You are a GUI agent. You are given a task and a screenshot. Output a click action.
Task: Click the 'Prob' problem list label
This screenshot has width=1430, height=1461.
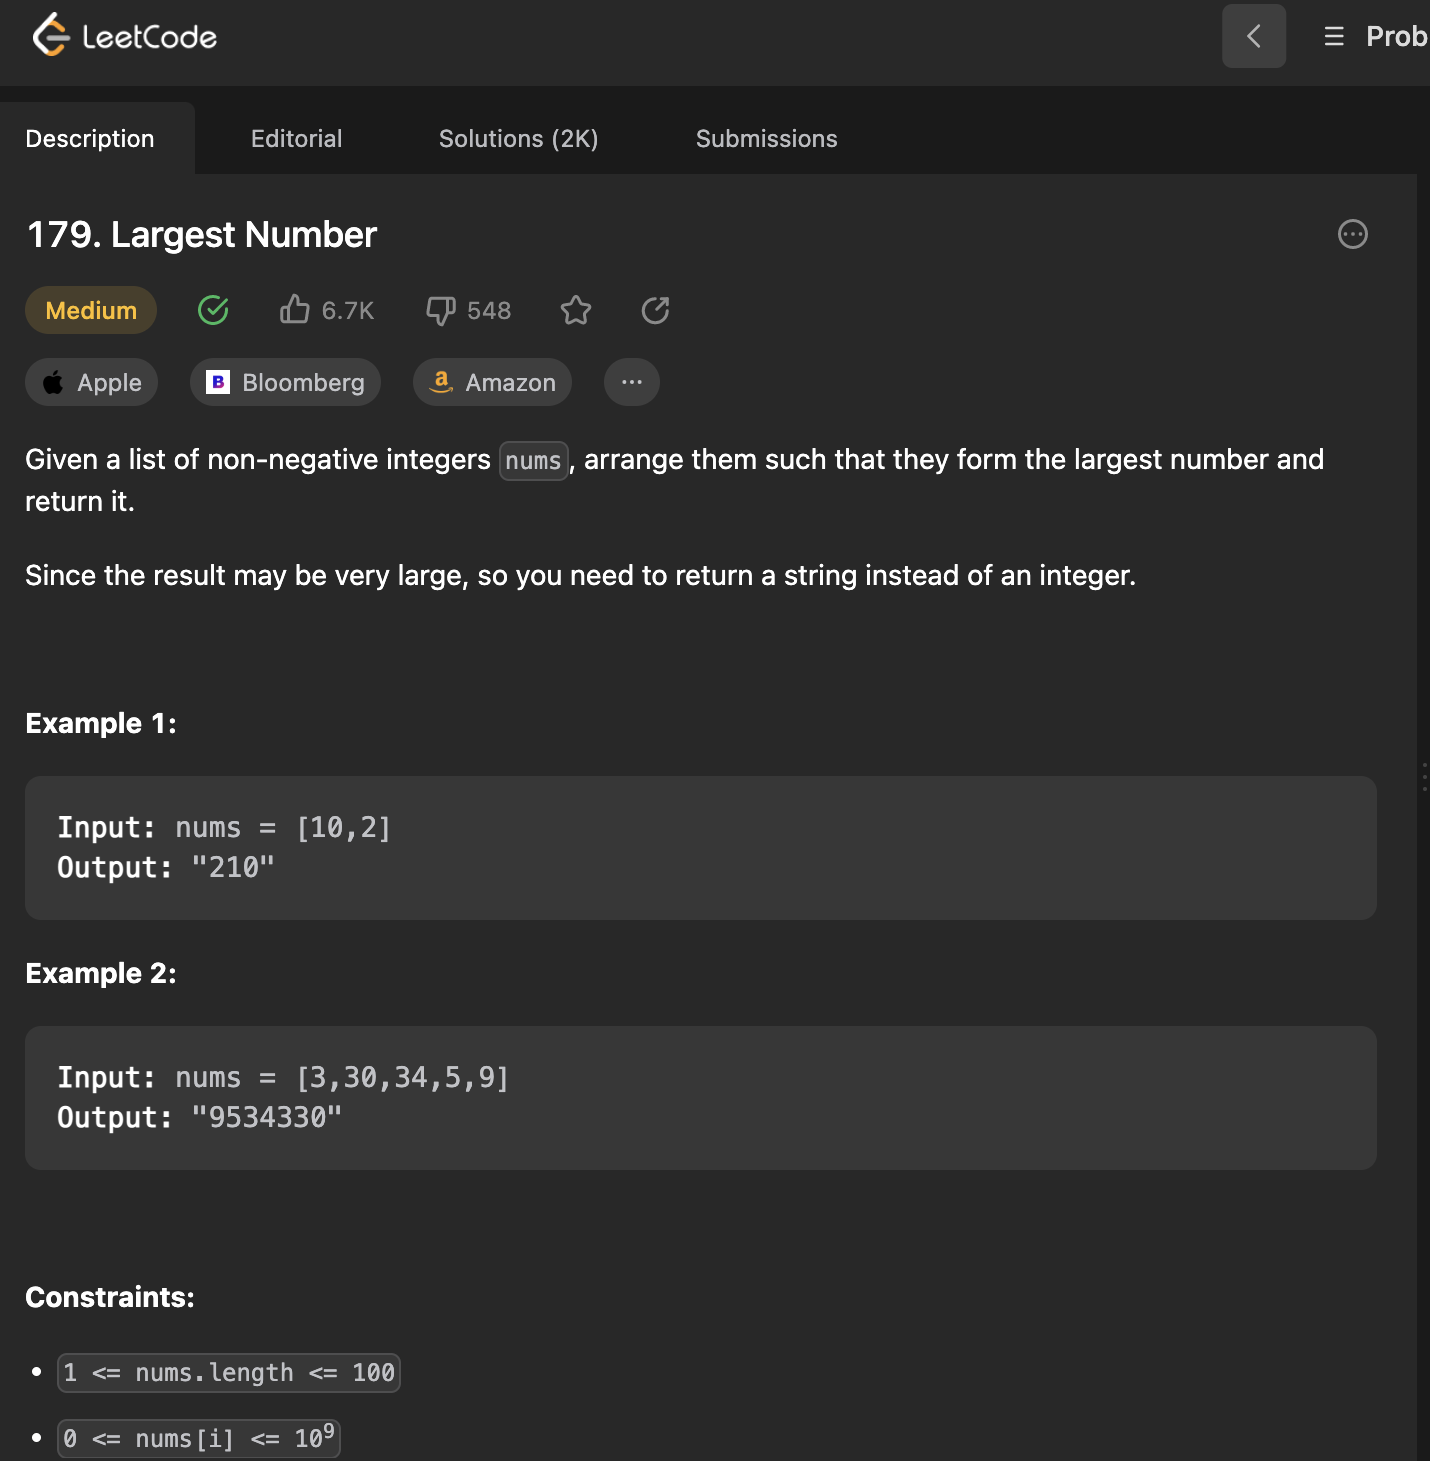1397,36
